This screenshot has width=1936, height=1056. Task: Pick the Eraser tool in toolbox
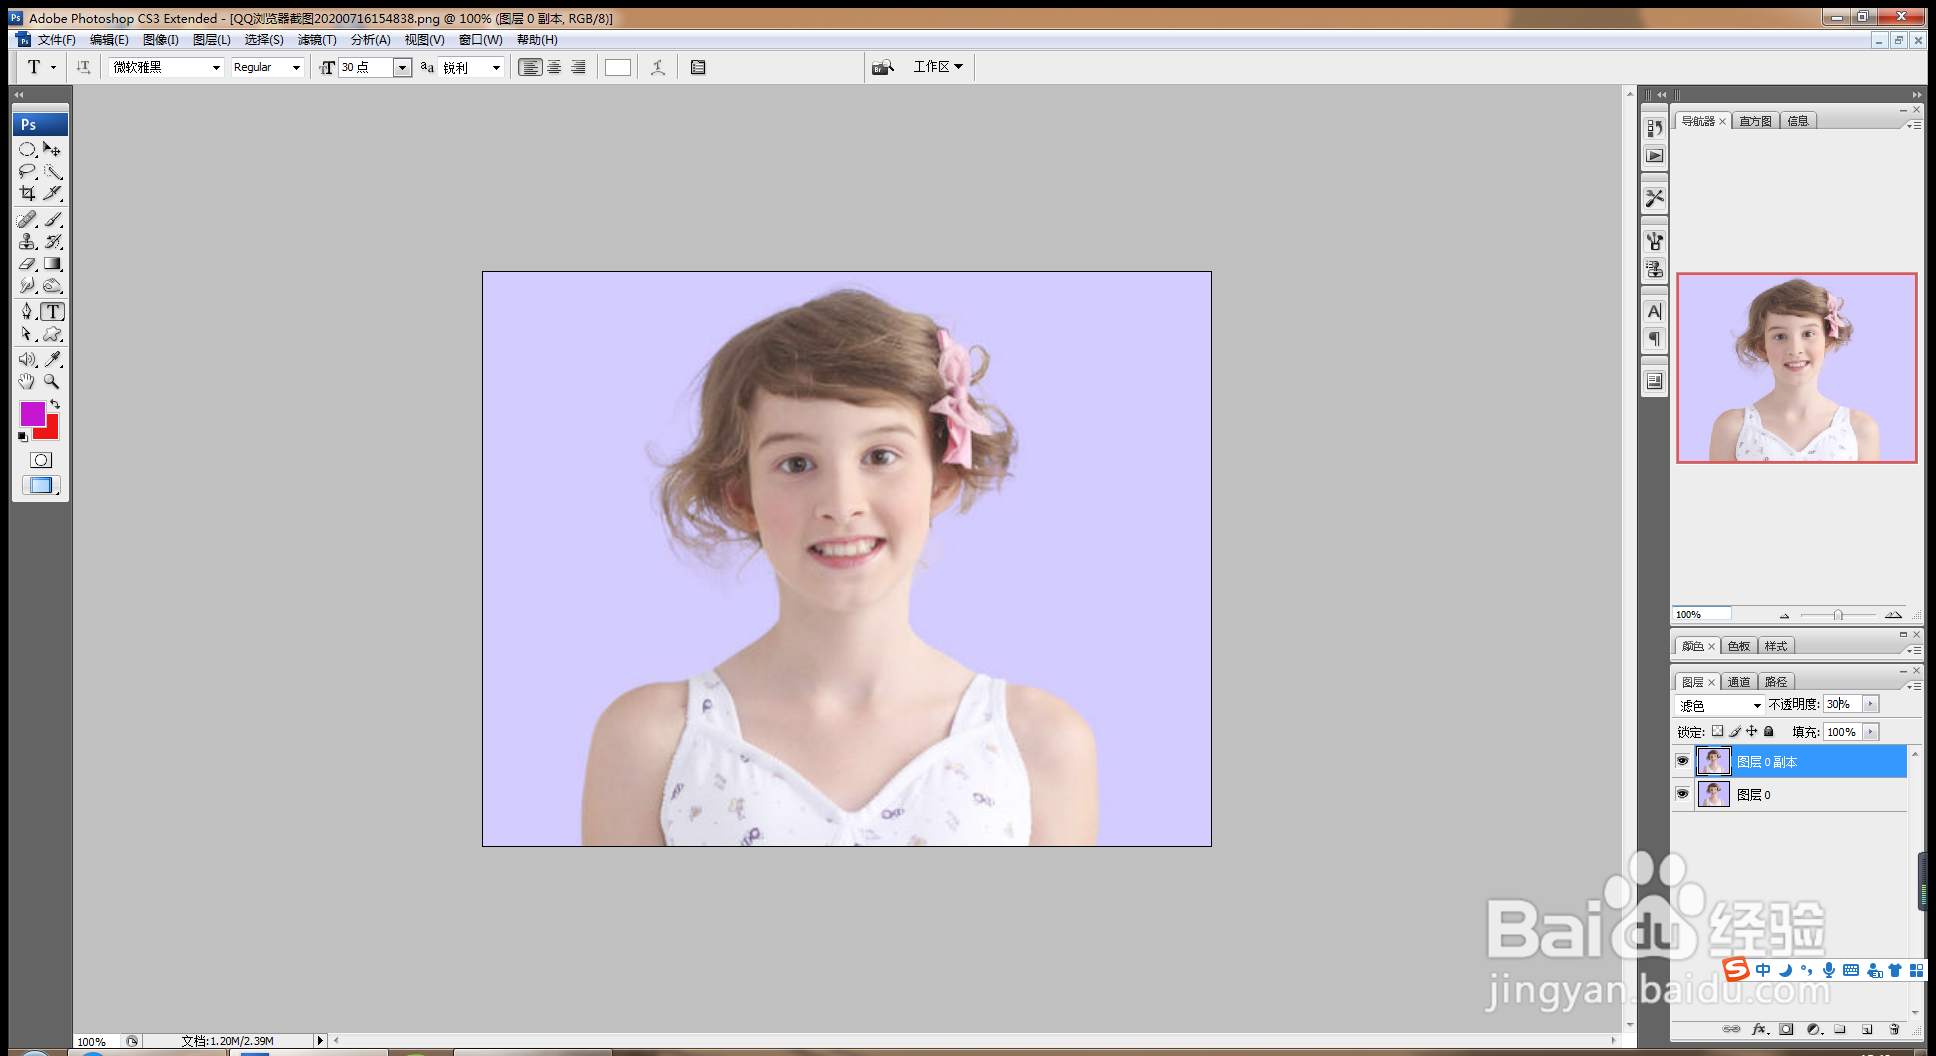[27, 264]
